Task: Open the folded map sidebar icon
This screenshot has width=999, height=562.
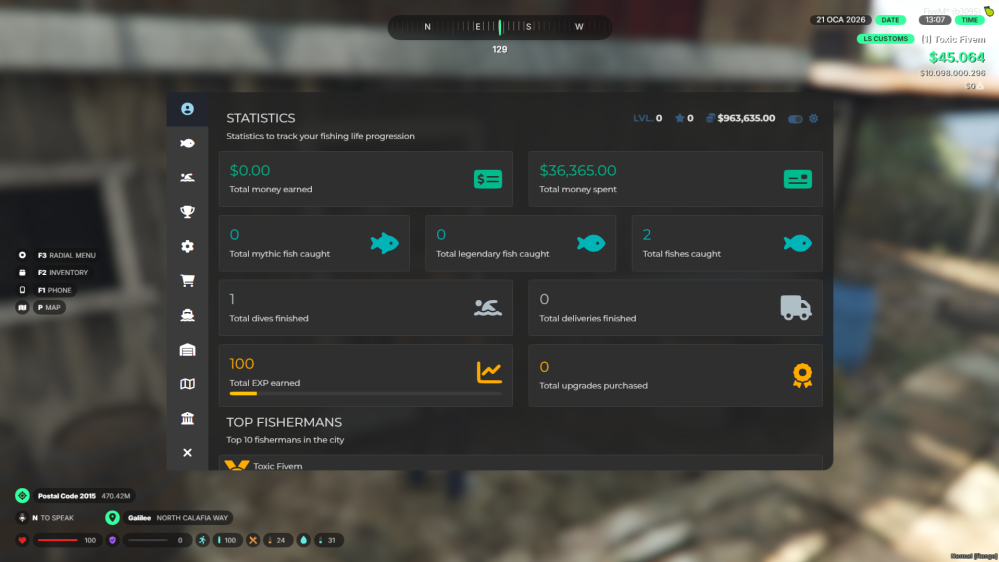Action: [x=187, y=384]
